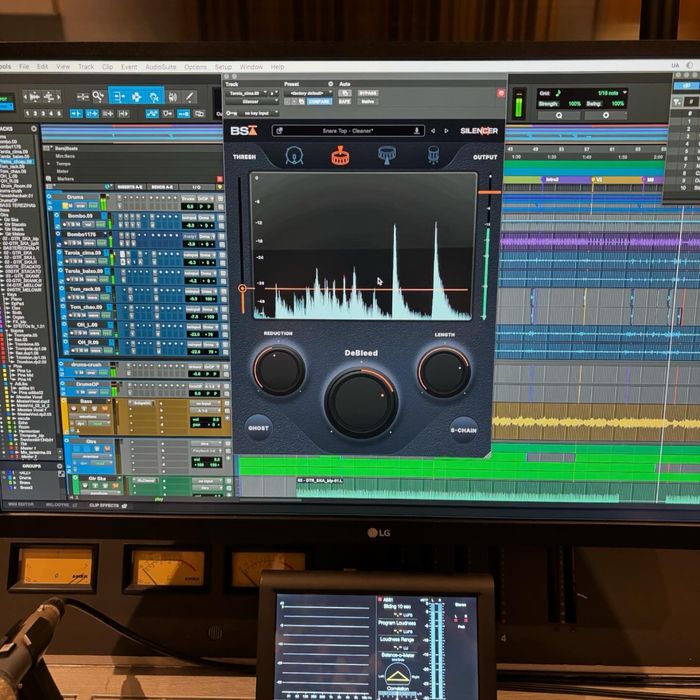Viewport: 700px width, 700px height.
Task: Click the MELODYNE tab at bottom
Action: tap(62, 505)
